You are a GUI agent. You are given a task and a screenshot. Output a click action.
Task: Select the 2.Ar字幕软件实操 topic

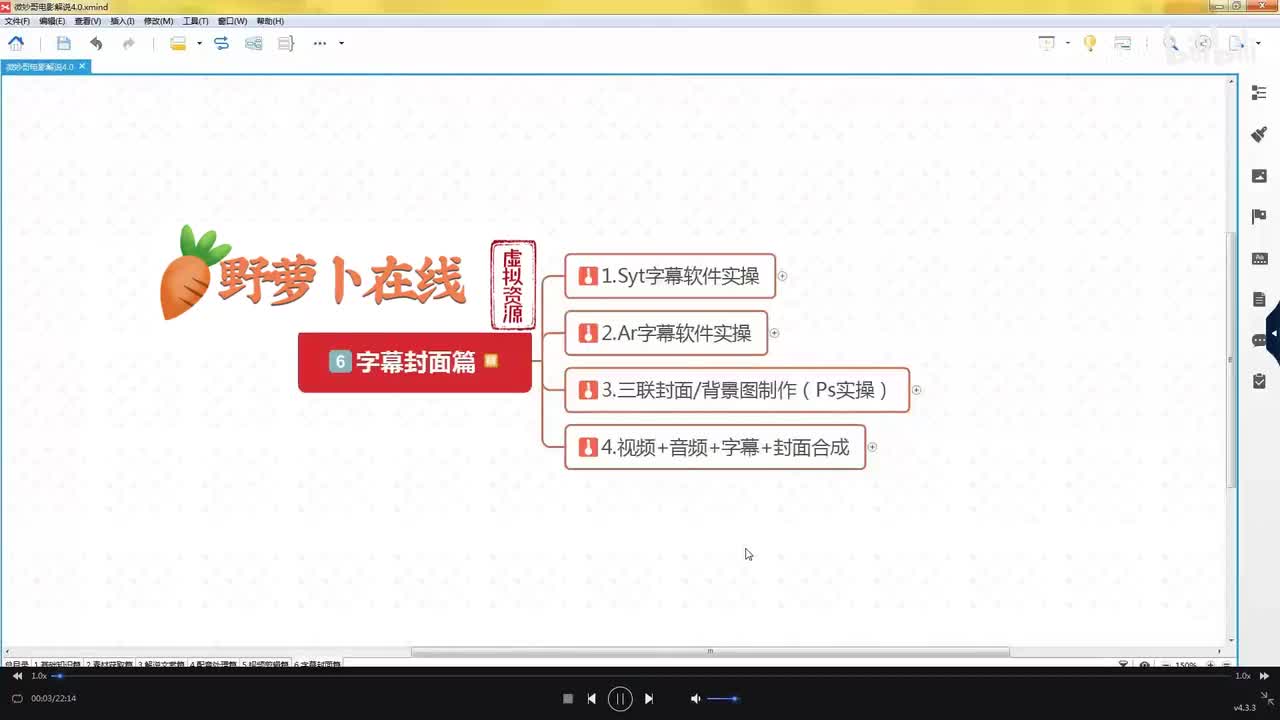click(x=666, y=333)
